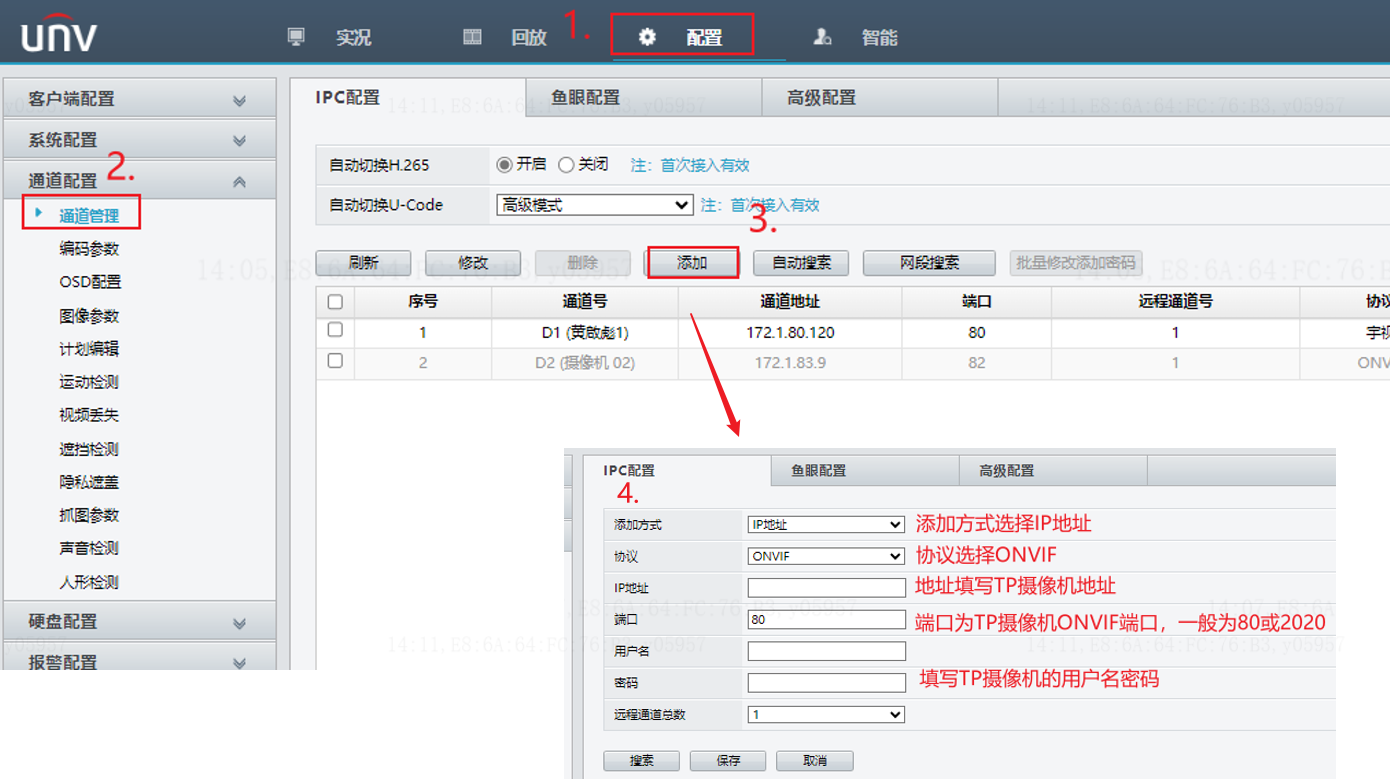The width and height of the screenshot is (1390, 784).
Task: Select 运动检测 in the sidebar menu
Action: click(x=87, y=382)
